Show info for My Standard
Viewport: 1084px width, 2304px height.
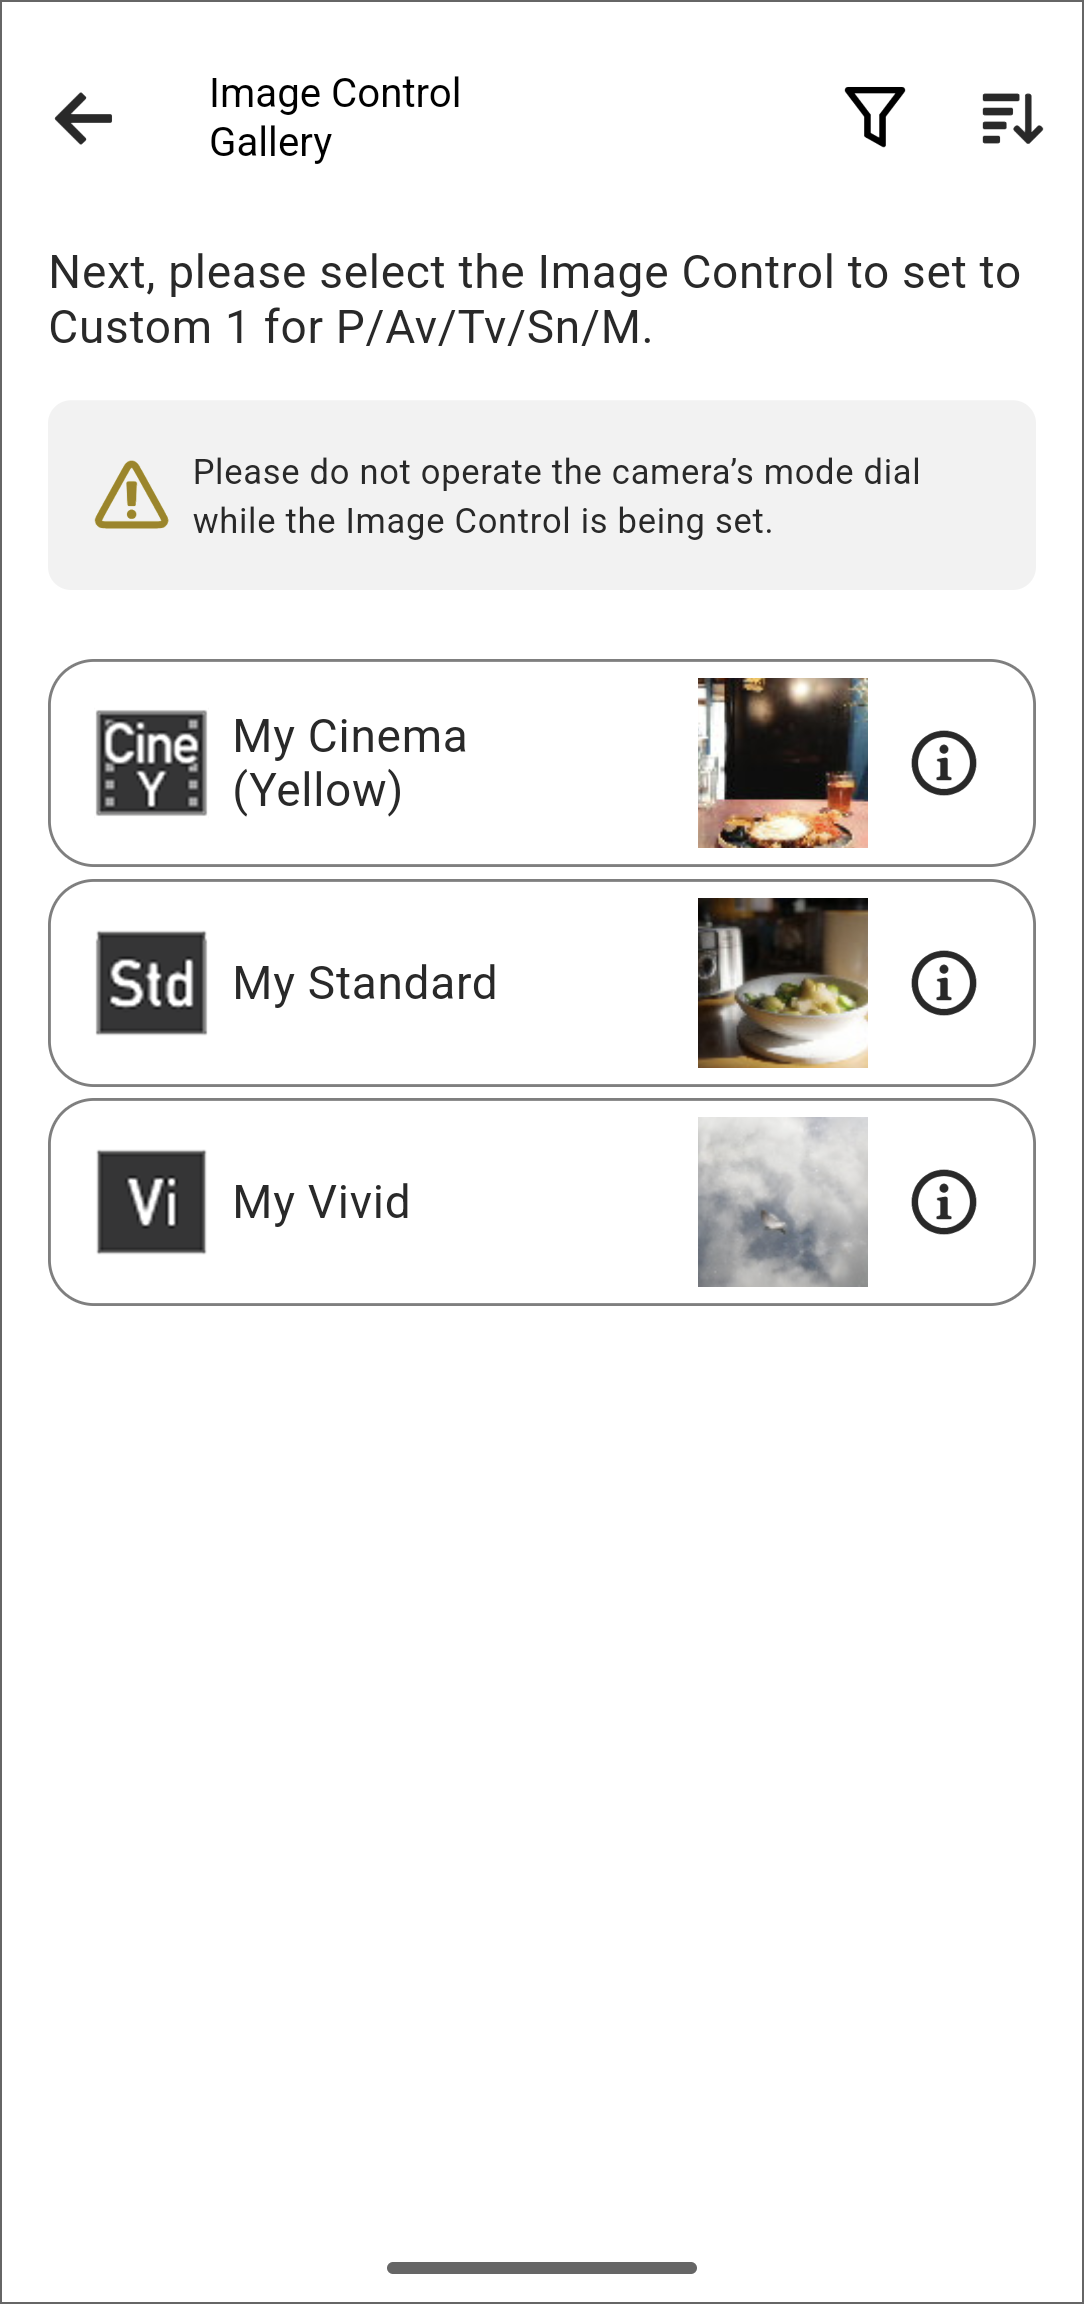(x=943, y=983)
